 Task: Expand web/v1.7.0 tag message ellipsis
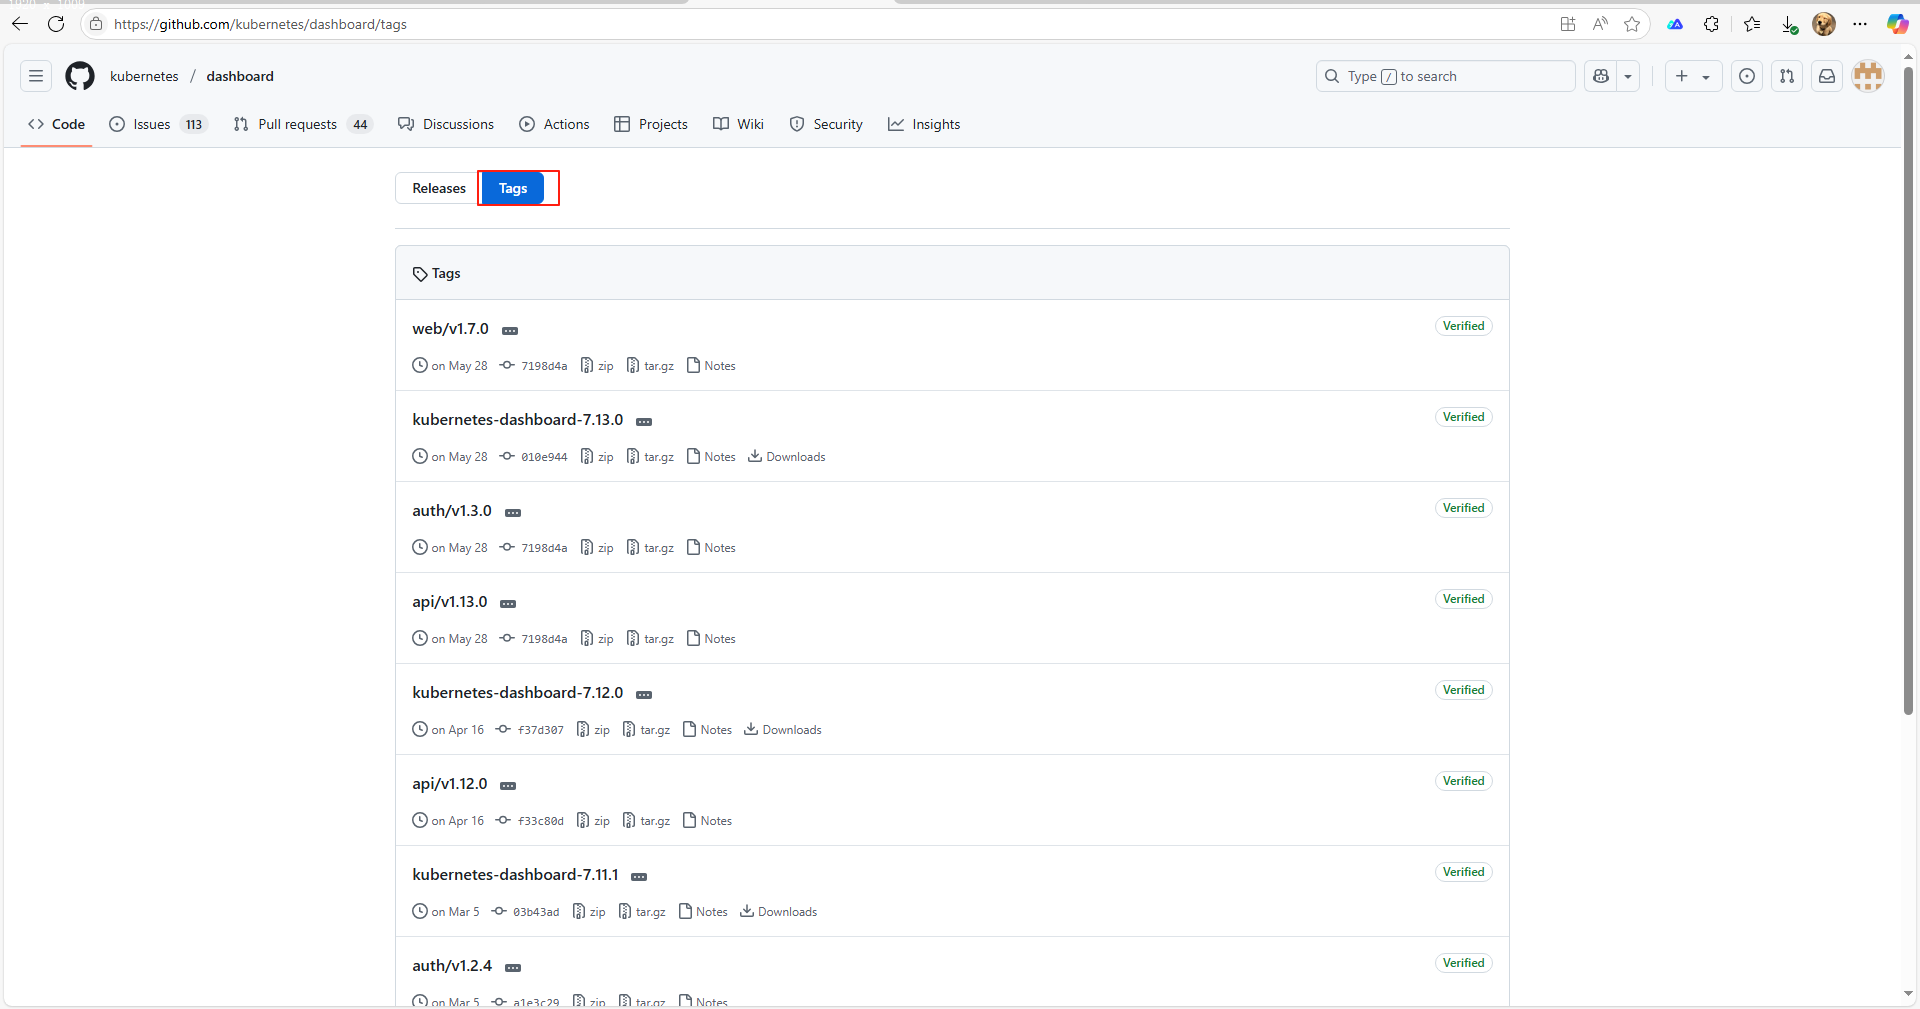510,330
